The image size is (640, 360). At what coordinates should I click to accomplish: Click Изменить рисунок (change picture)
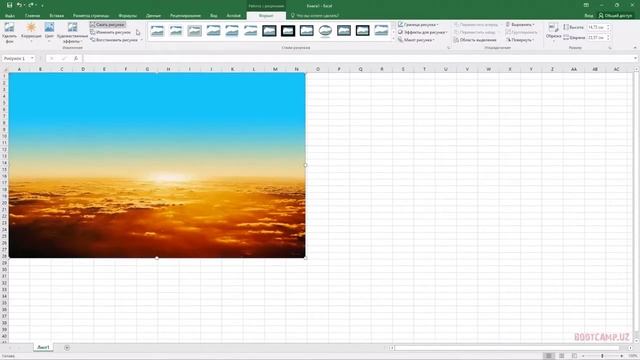pyautogui.click(x=111, y=32)
